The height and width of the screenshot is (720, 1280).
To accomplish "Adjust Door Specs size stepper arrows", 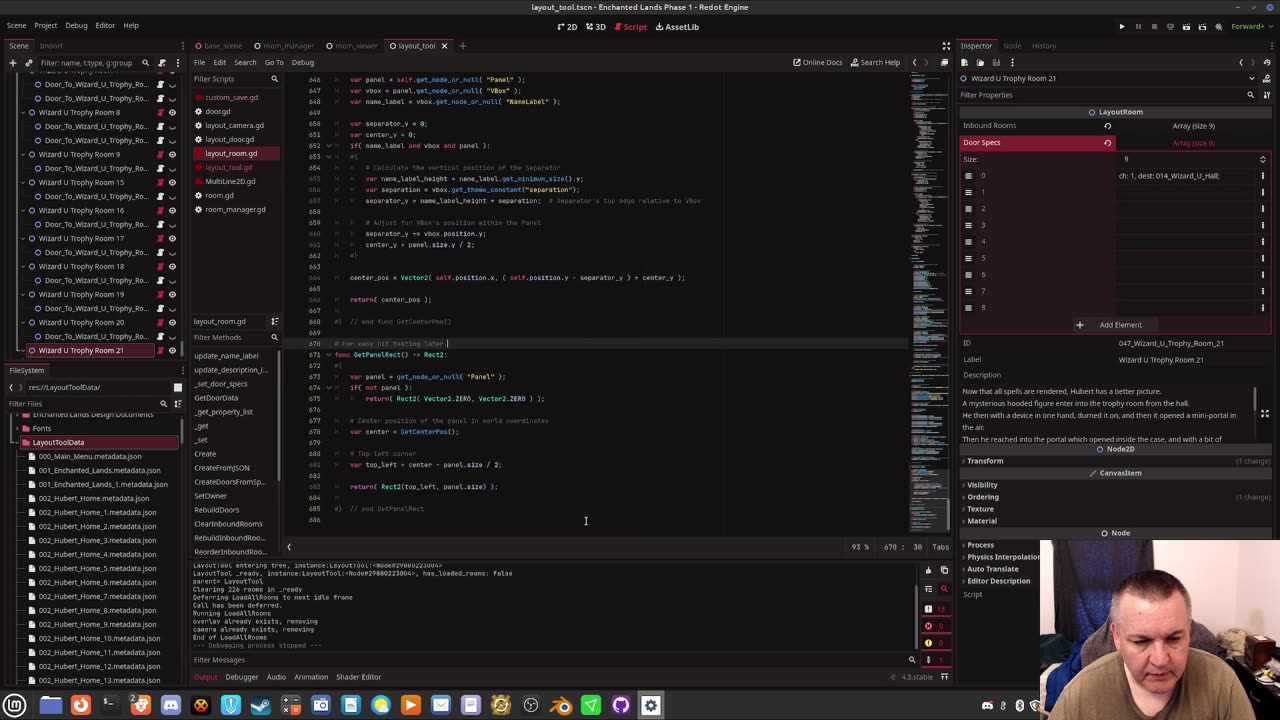I will click(1262, 160).
